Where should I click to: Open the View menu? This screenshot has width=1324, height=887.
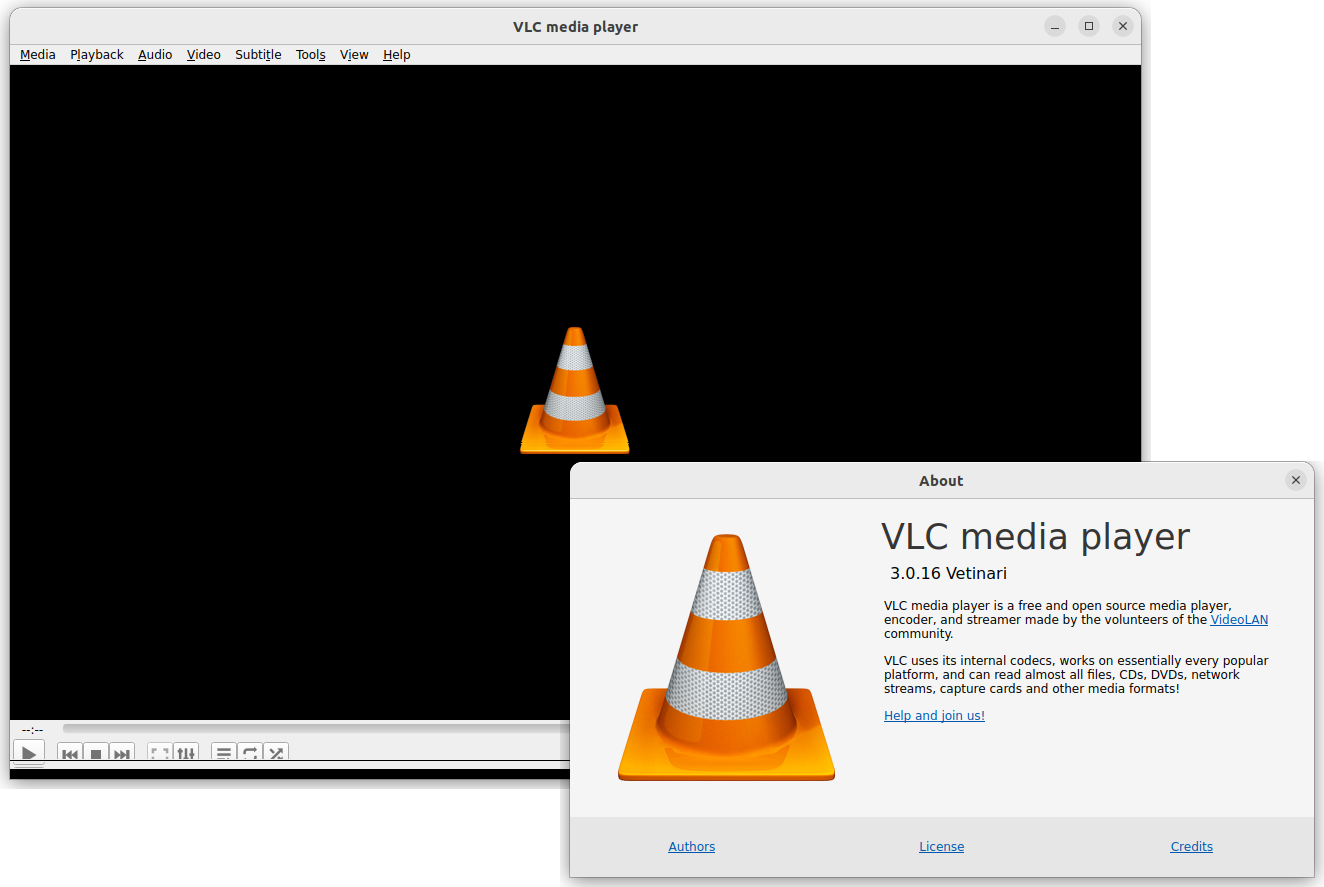[354, 55]
